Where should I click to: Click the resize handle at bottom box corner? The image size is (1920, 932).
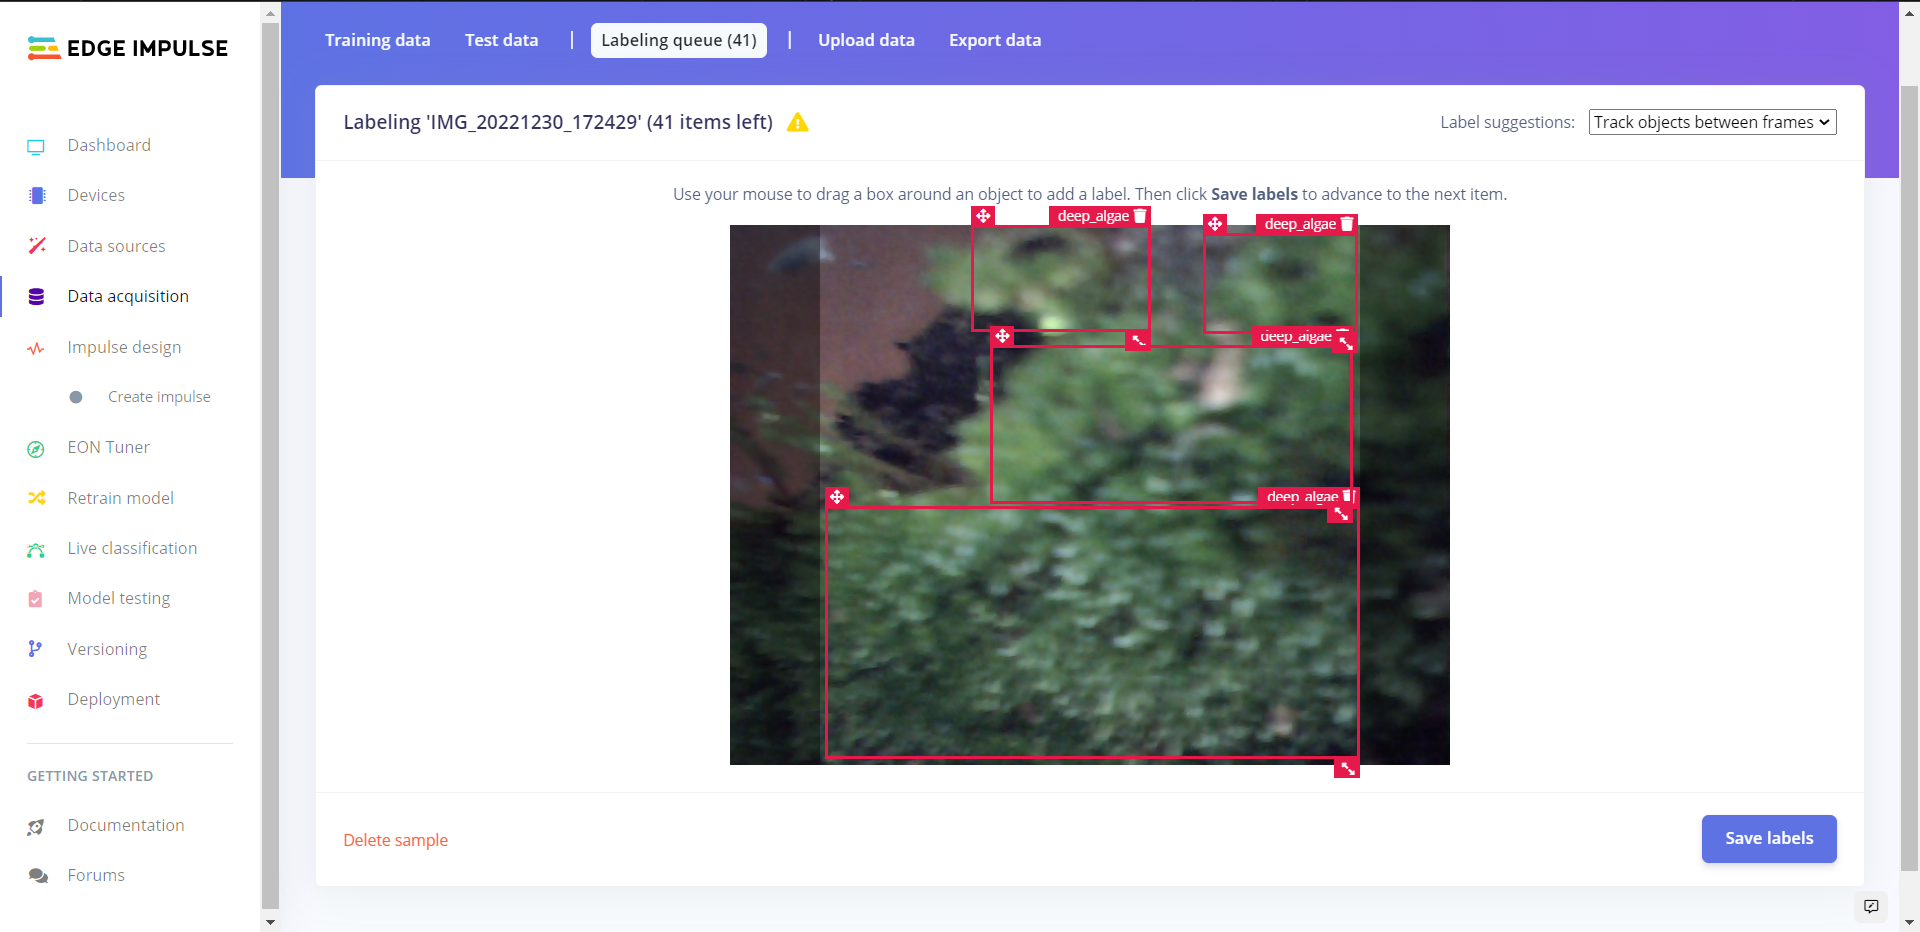[1347, 768]
